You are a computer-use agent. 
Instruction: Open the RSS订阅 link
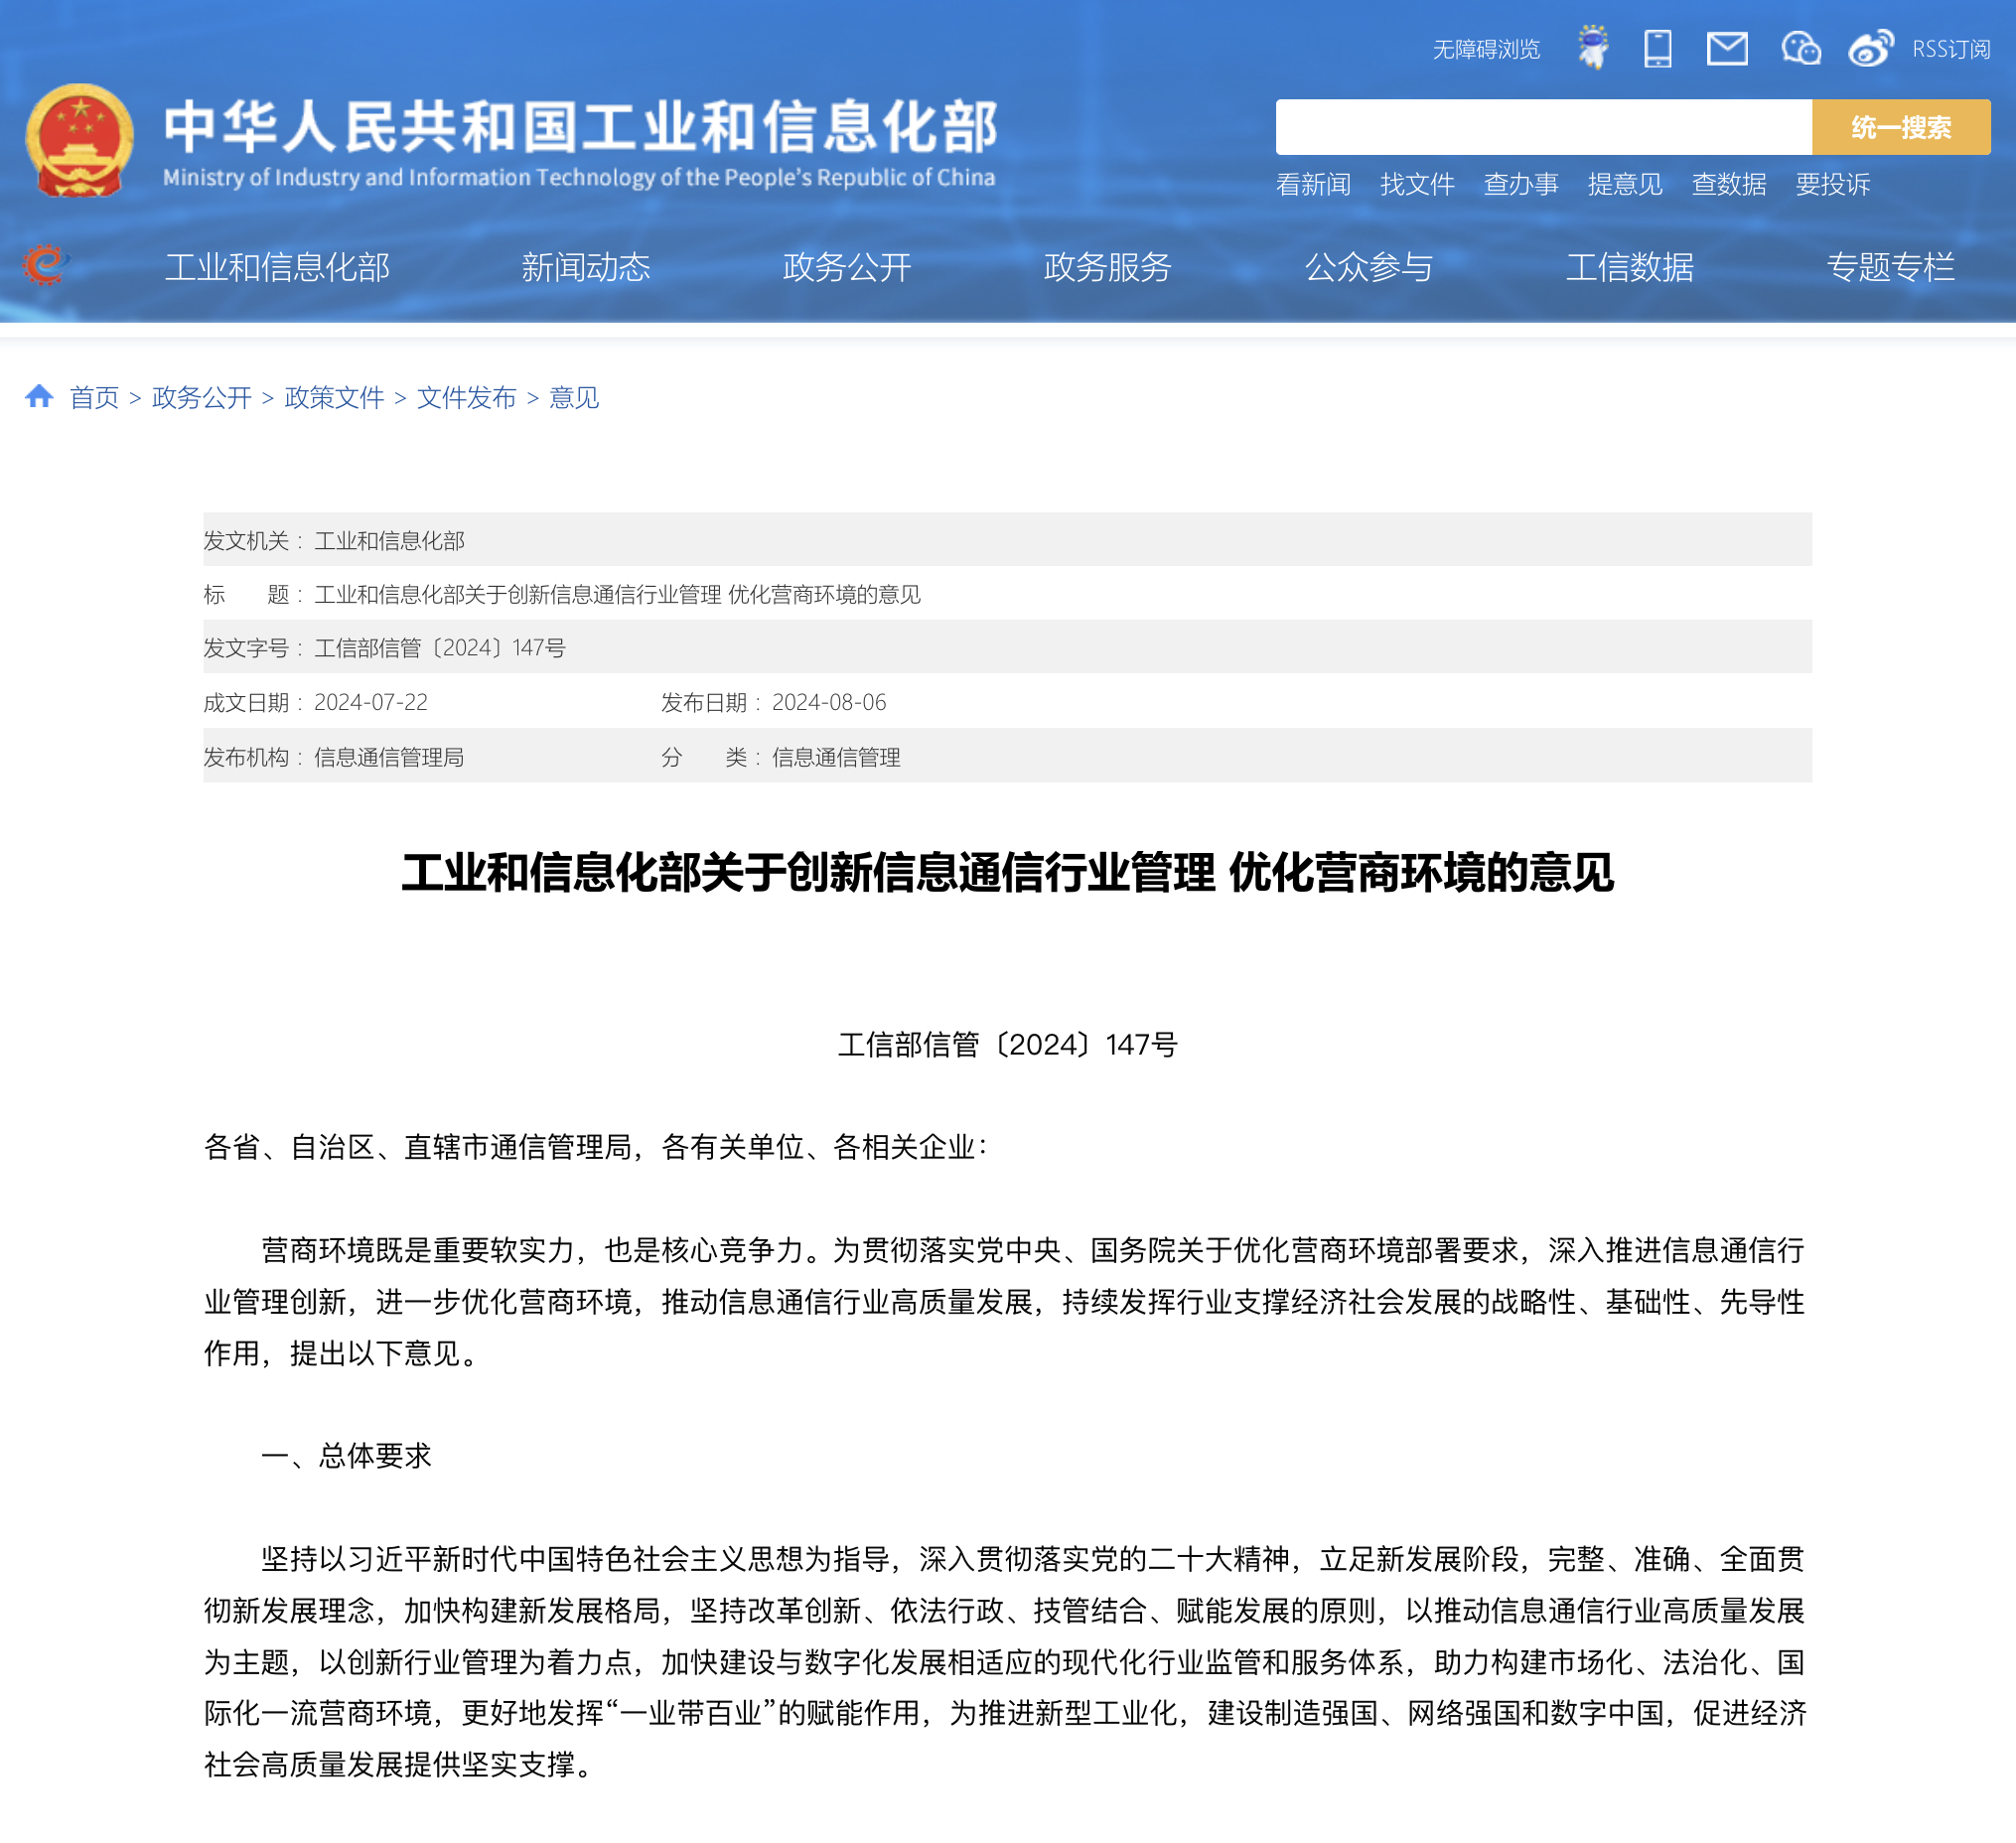(x=1950, y=49)
